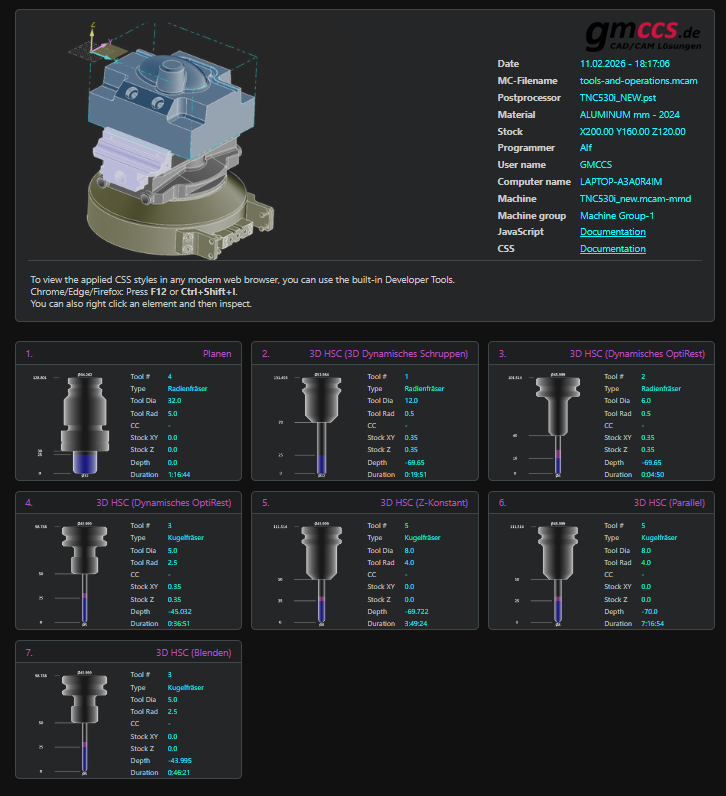
Task: Click the postprocessor value TNC530i_NEW.pst
Action: (x=618, y=97)
